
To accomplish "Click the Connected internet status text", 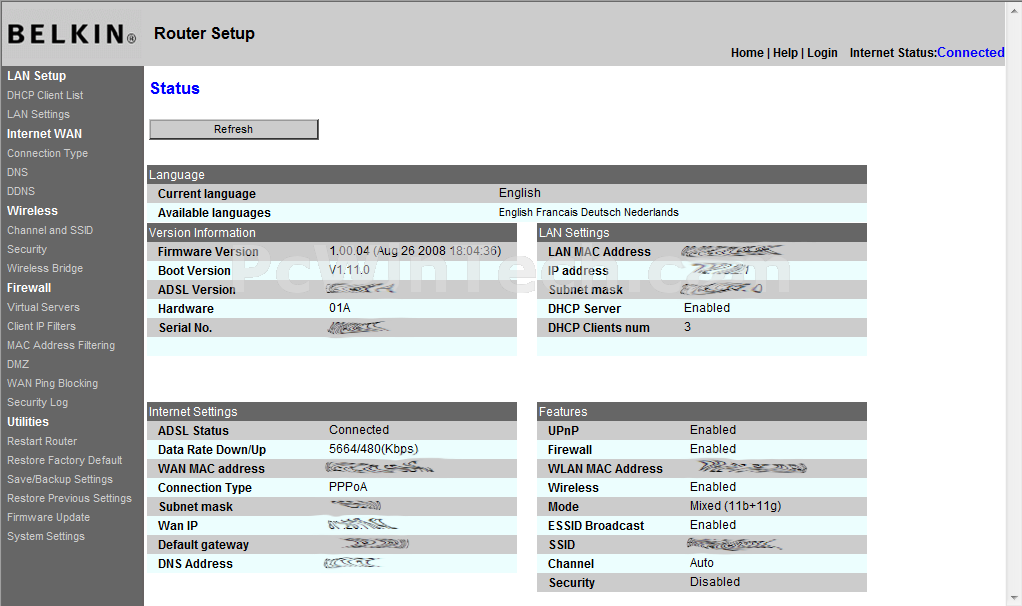I will [x=971, y=53].
